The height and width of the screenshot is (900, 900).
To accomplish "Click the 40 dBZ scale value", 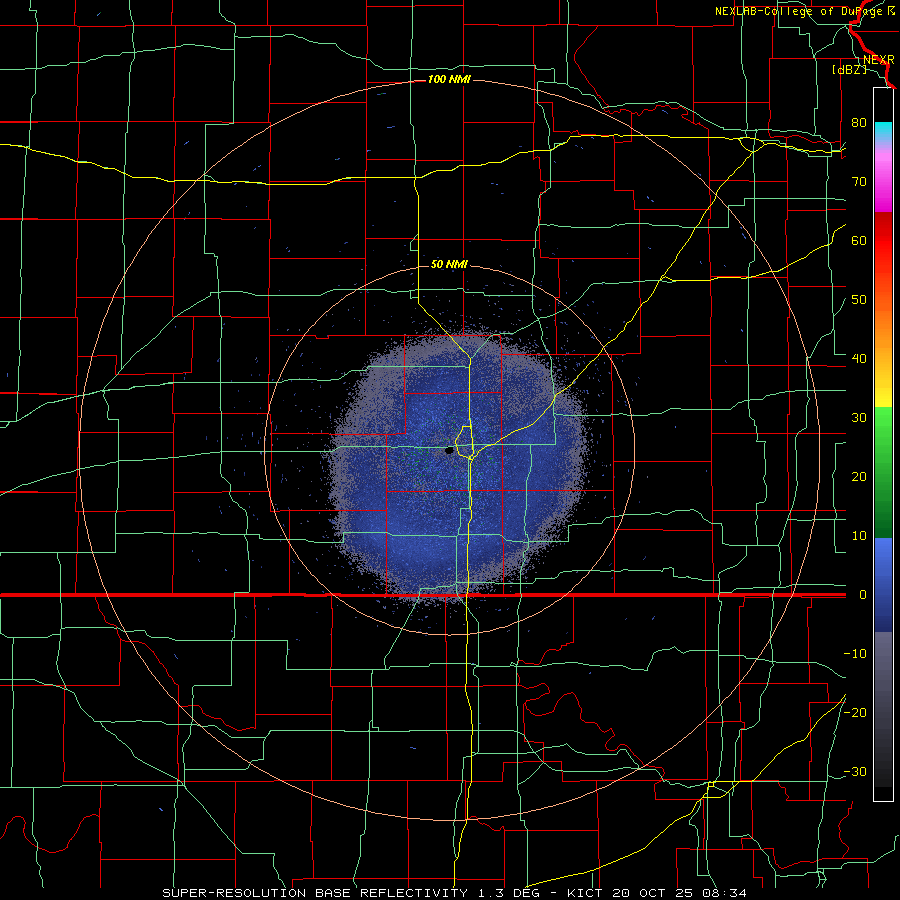I will (x=859, y=359).
